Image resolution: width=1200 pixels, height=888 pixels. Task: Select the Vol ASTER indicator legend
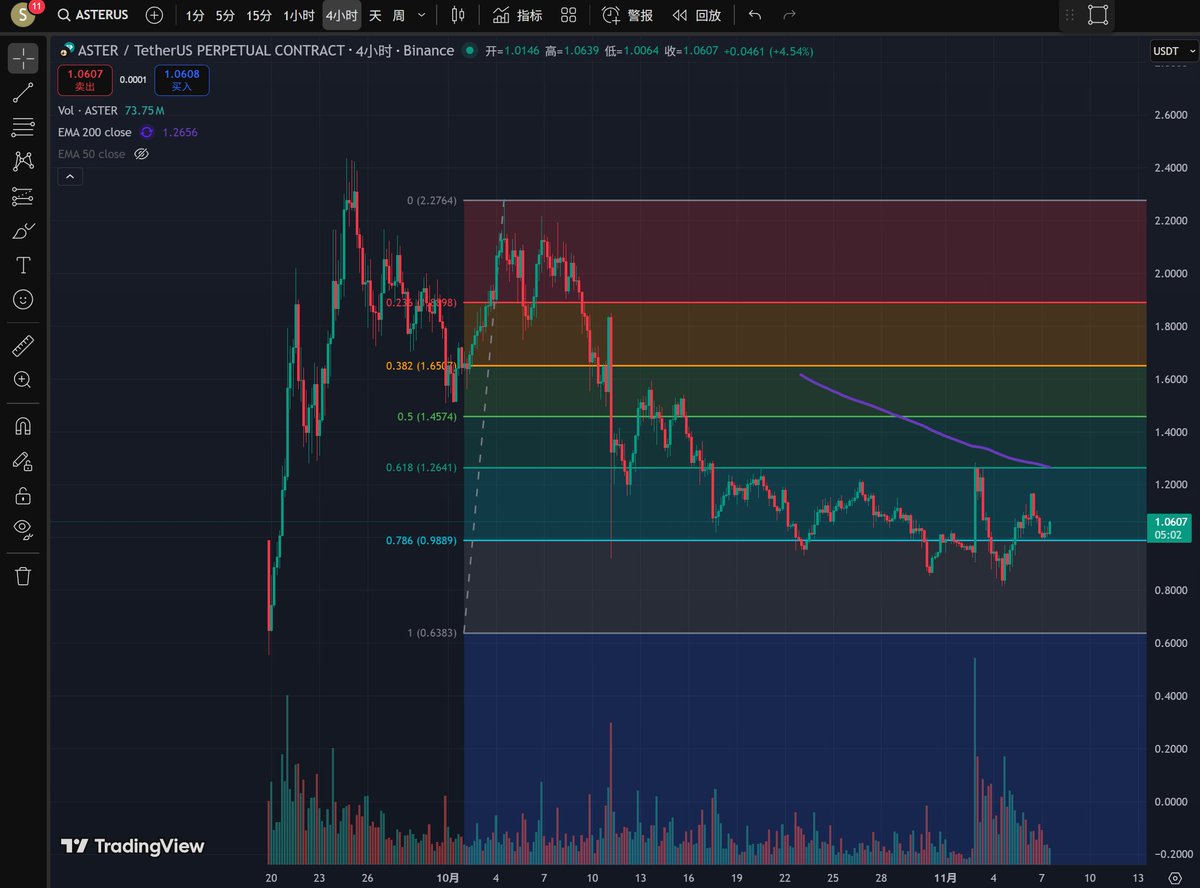88,110
